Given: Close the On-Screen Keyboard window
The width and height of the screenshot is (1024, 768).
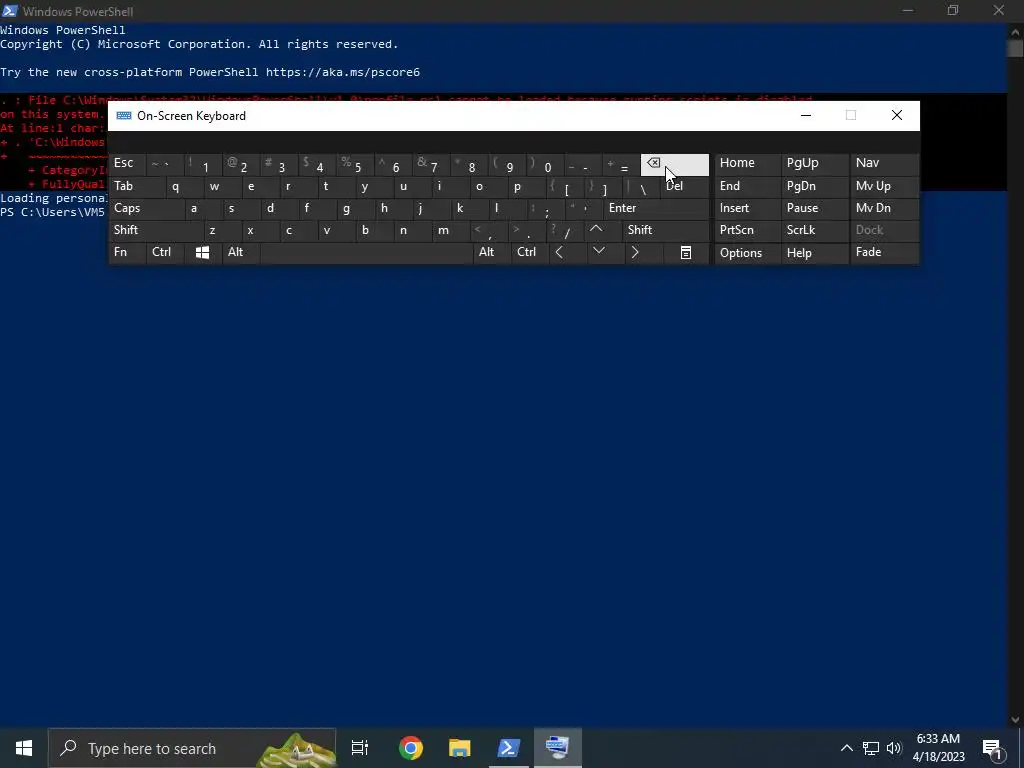Looking at the screenshot, I should (897, 116).
